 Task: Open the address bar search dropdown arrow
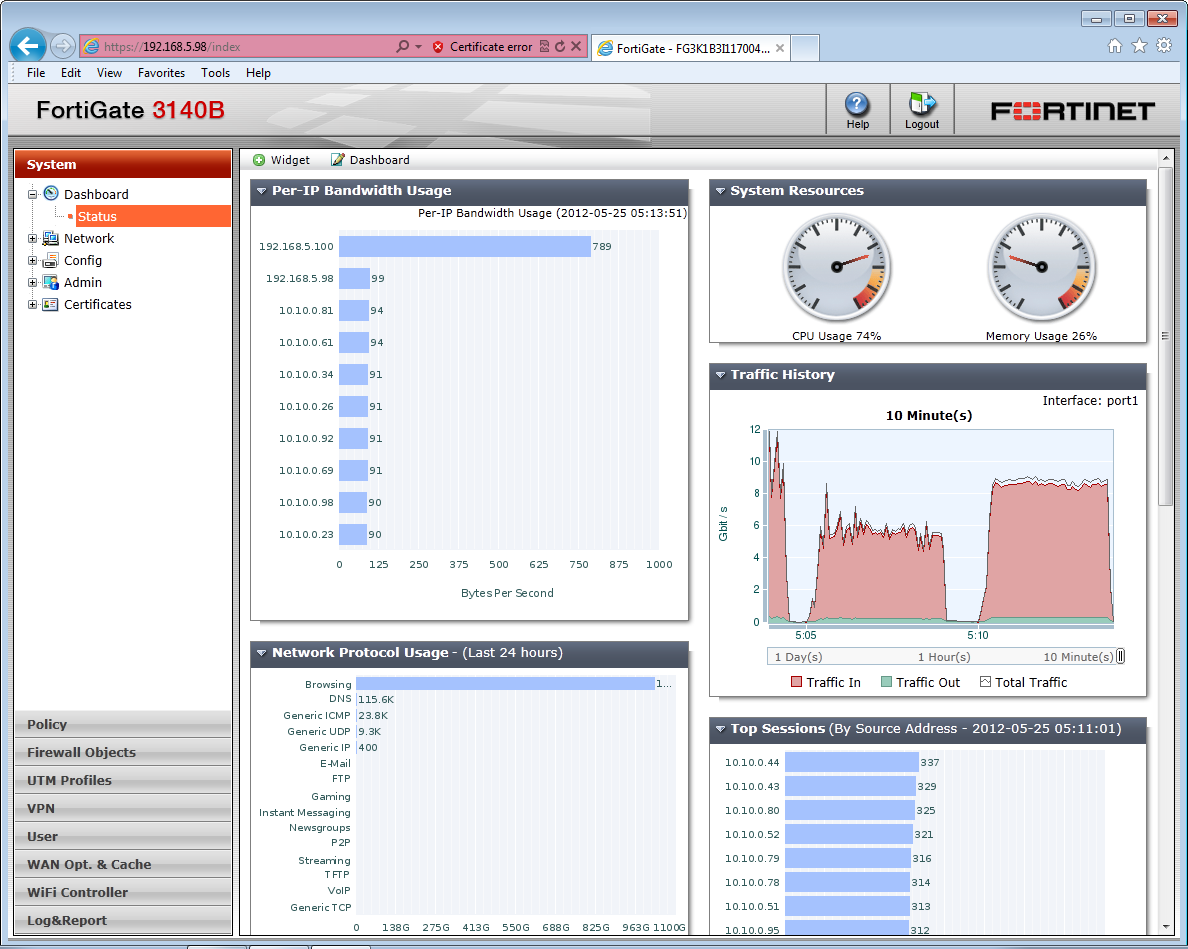point(418,46)
